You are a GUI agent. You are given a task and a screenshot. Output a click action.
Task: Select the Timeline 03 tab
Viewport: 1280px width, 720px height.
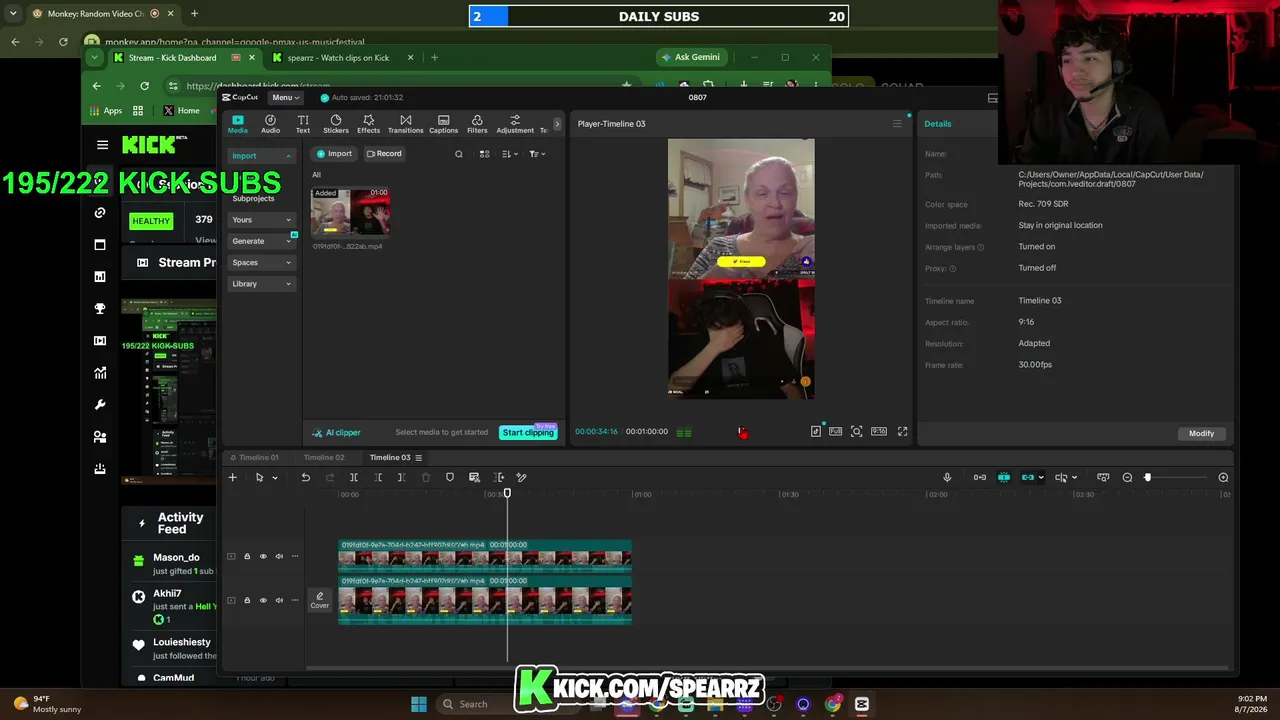pos(390,458)
